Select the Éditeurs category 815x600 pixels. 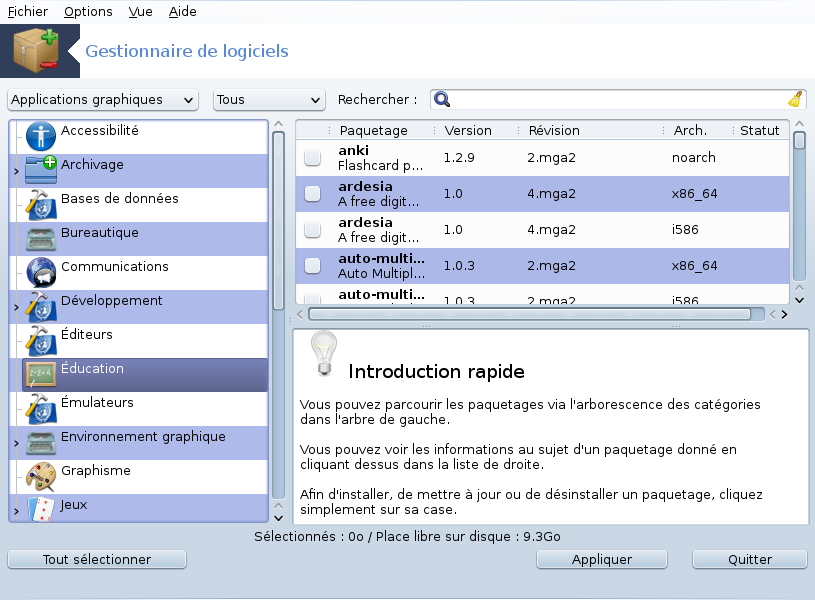[x=138, y=341]
